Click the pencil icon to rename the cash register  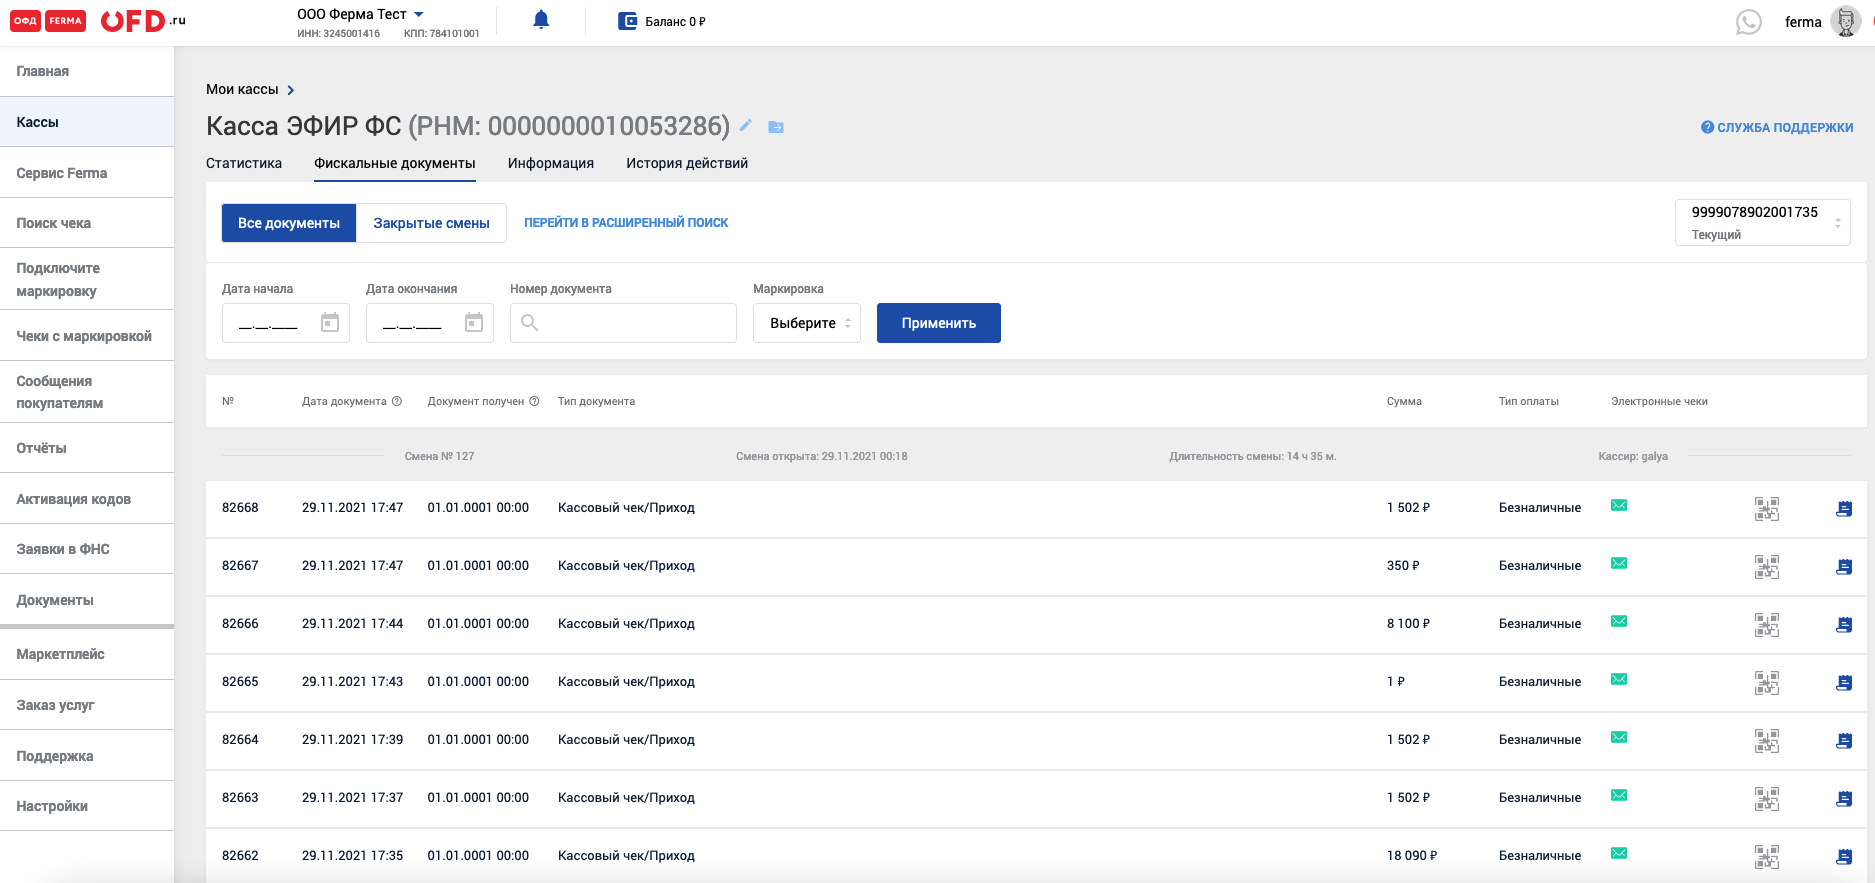click(x=746, y=126)
